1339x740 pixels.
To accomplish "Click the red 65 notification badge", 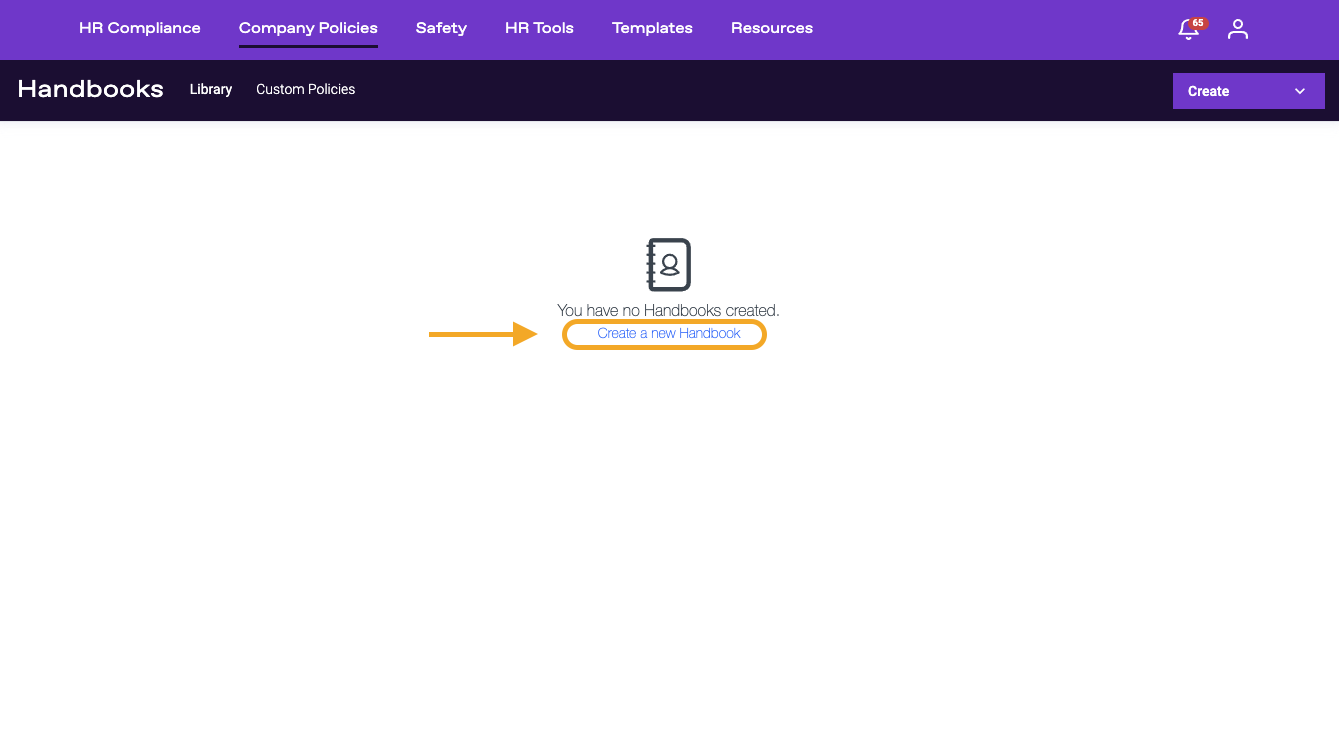I will pyautogui.click(x=1198, y=22).
